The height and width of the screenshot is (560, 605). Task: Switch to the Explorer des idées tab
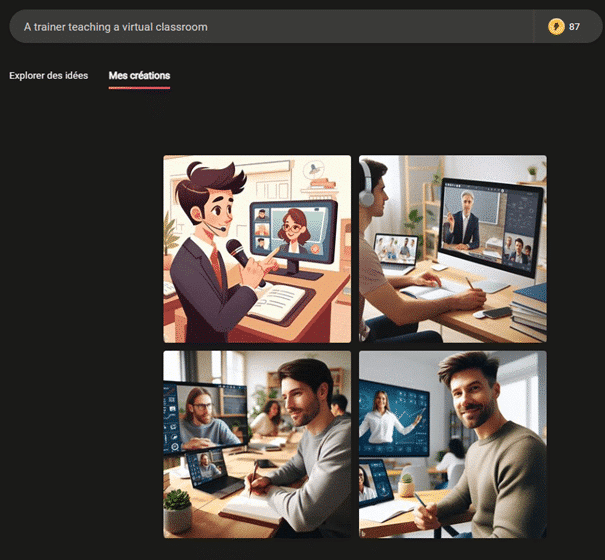coord(49,76)
